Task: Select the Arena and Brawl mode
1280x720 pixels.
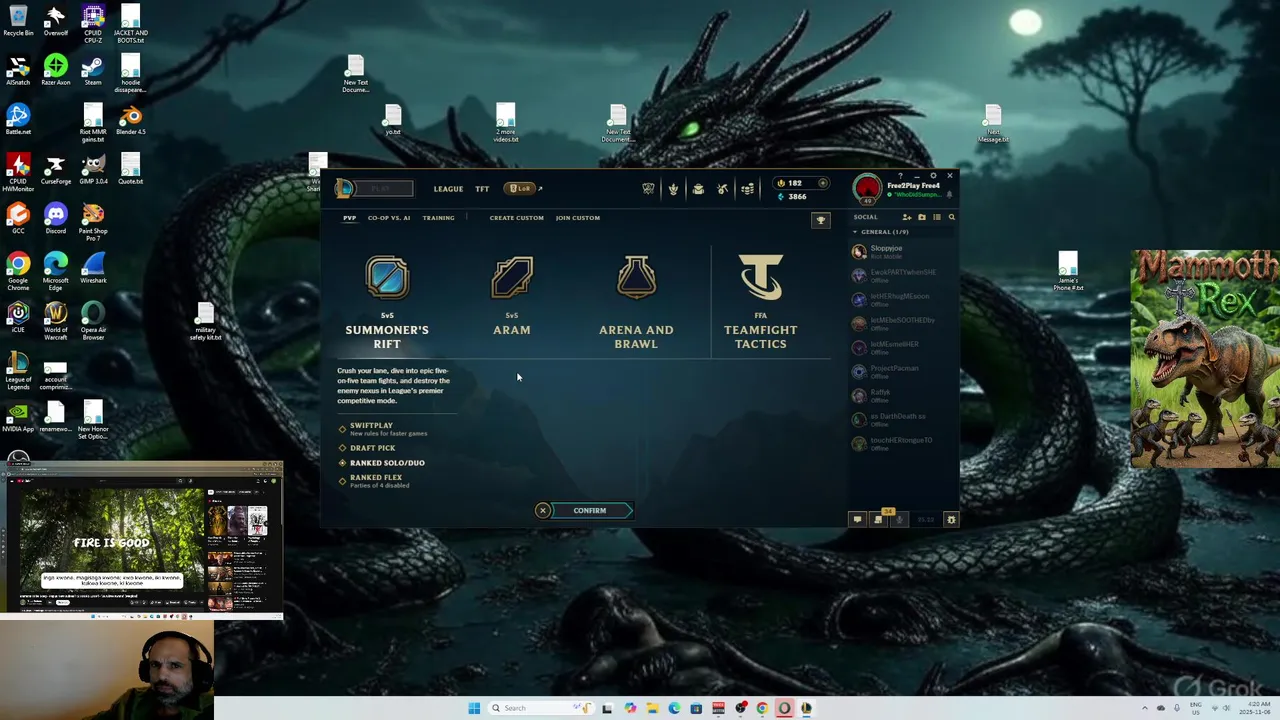Action: pos(636,304)
